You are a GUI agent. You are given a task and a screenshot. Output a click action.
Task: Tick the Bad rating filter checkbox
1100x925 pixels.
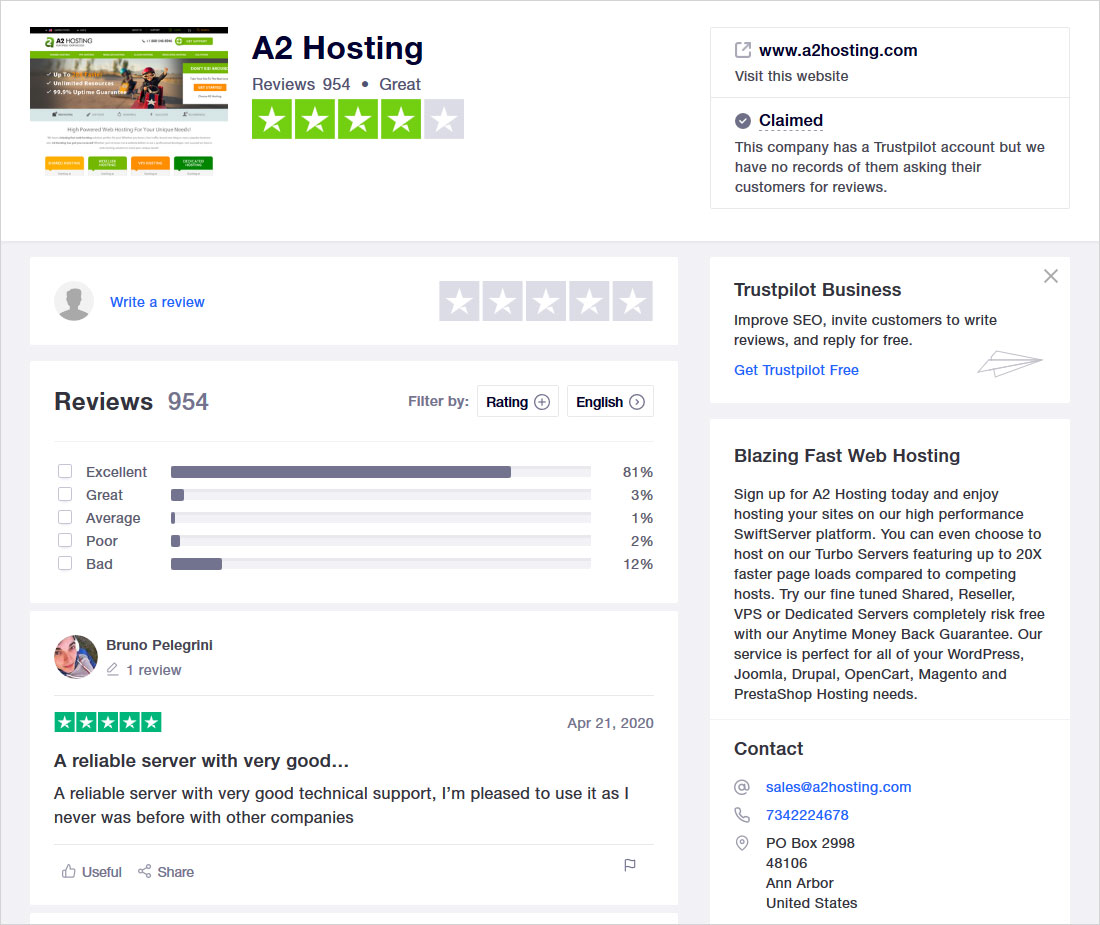(x=65, y=564)
